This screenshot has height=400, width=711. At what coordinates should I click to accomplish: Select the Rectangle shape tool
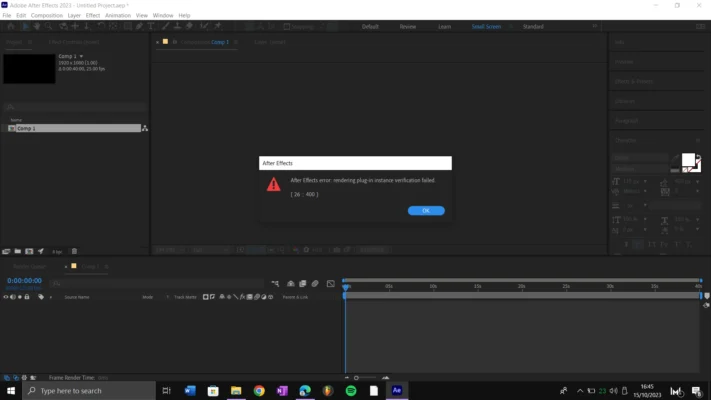tap(128, 26)
